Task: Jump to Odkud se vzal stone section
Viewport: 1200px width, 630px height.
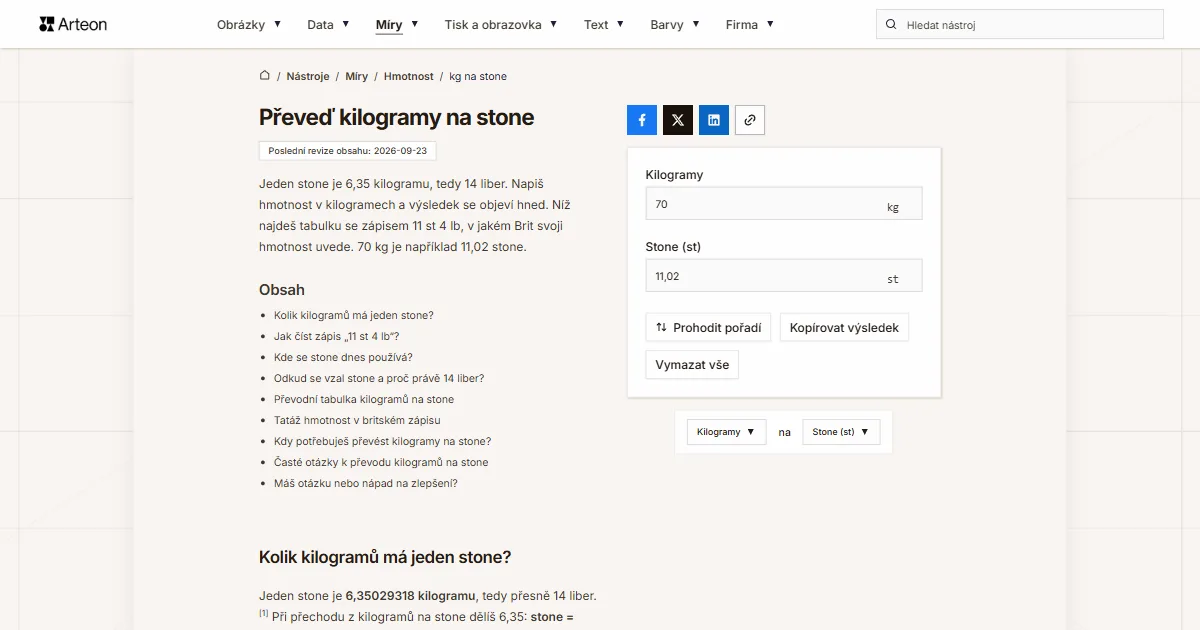Action: point(379,378)
